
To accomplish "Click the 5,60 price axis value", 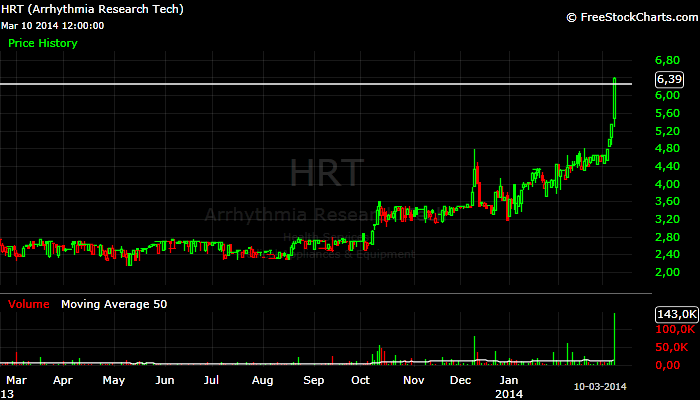I will (667, 113).
